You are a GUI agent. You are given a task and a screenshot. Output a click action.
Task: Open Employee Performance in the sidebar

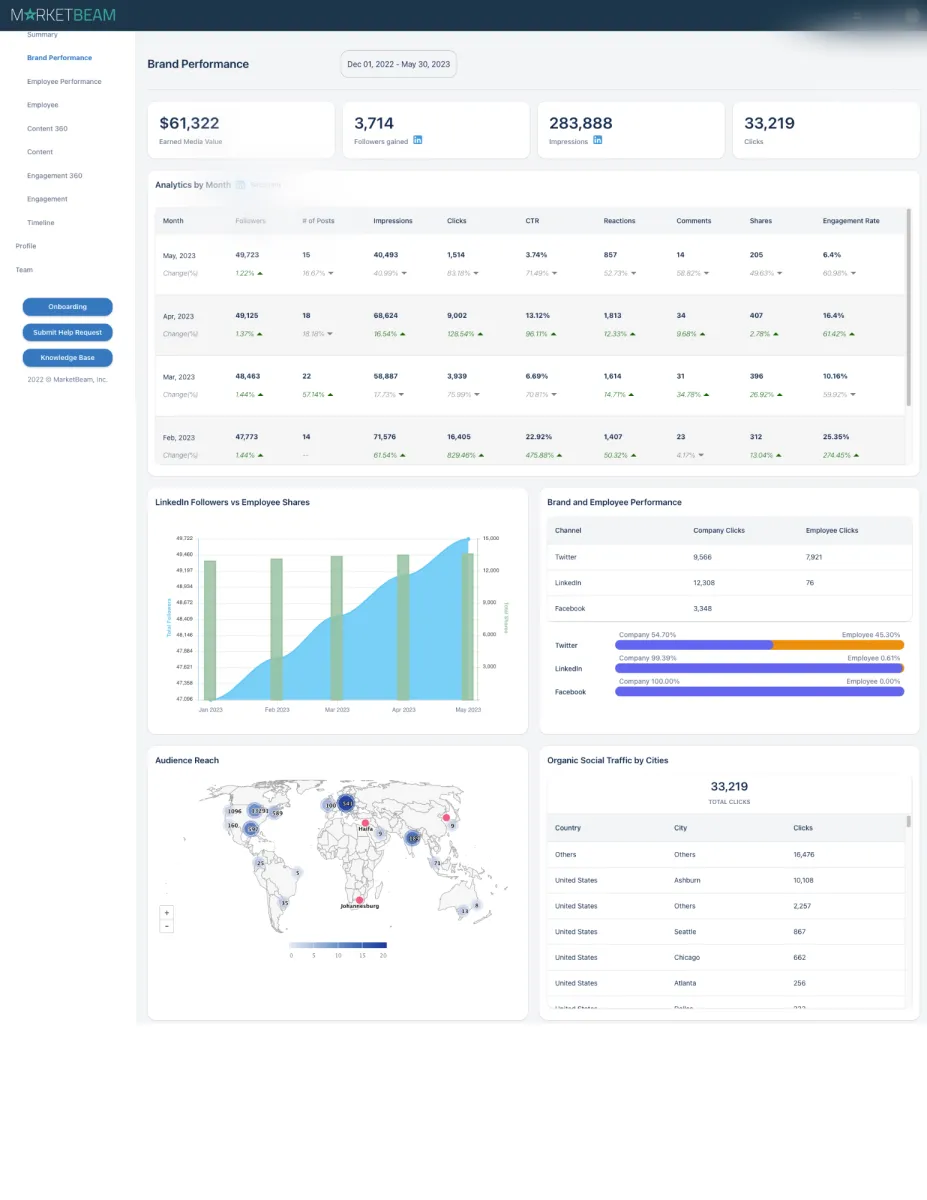[64, 82]
